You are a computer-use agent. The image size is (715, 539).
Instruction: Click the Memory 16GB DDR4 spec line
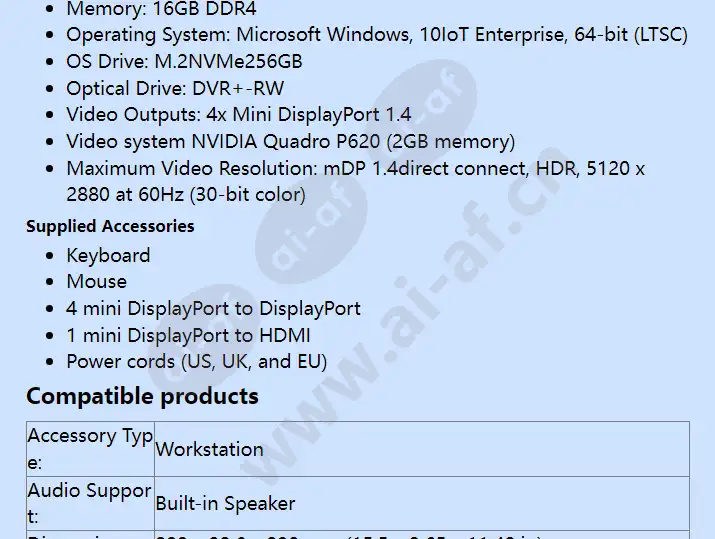point(161,9)
